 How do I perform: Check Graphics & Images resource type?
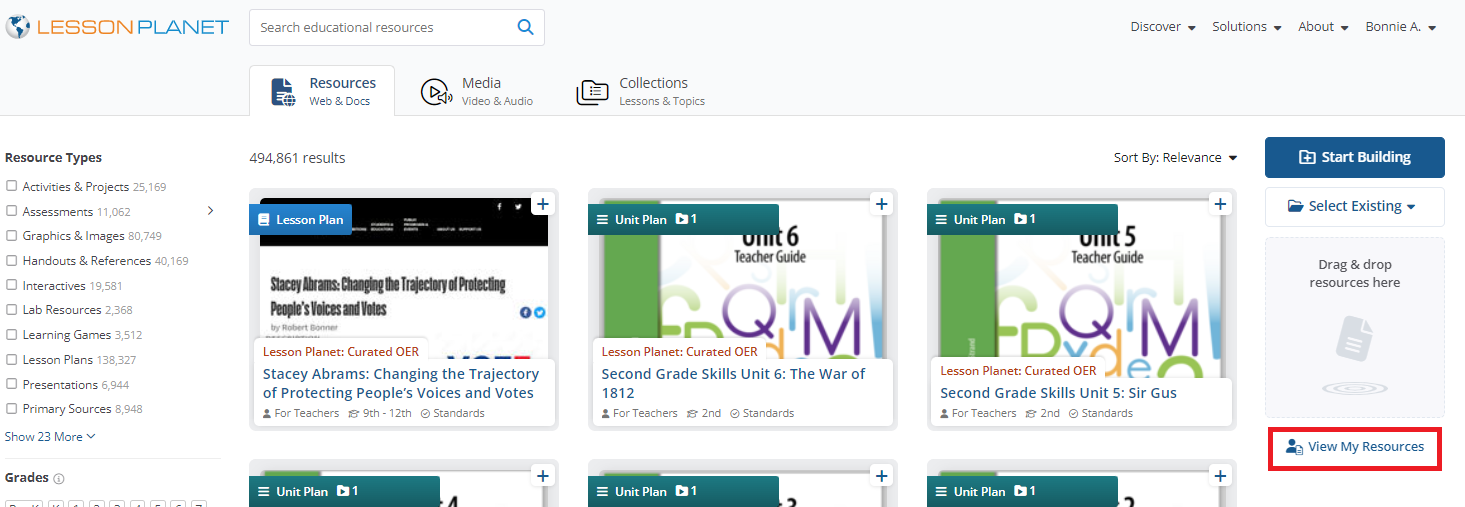coord(11,236)
